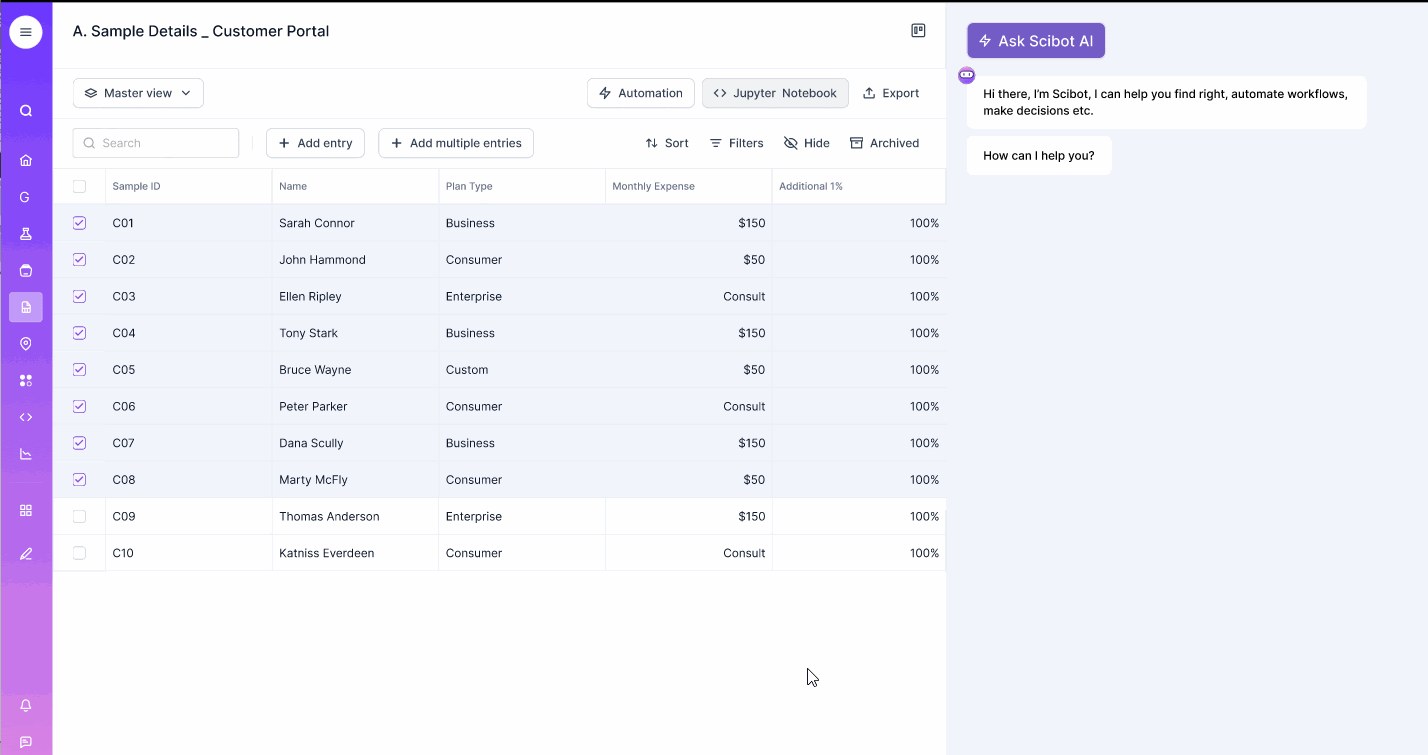Viewport: 1428px width, 755px height.
Task: Select the Home icon in the sidebar
Action: pyautogui.click(x=25, y=160)
